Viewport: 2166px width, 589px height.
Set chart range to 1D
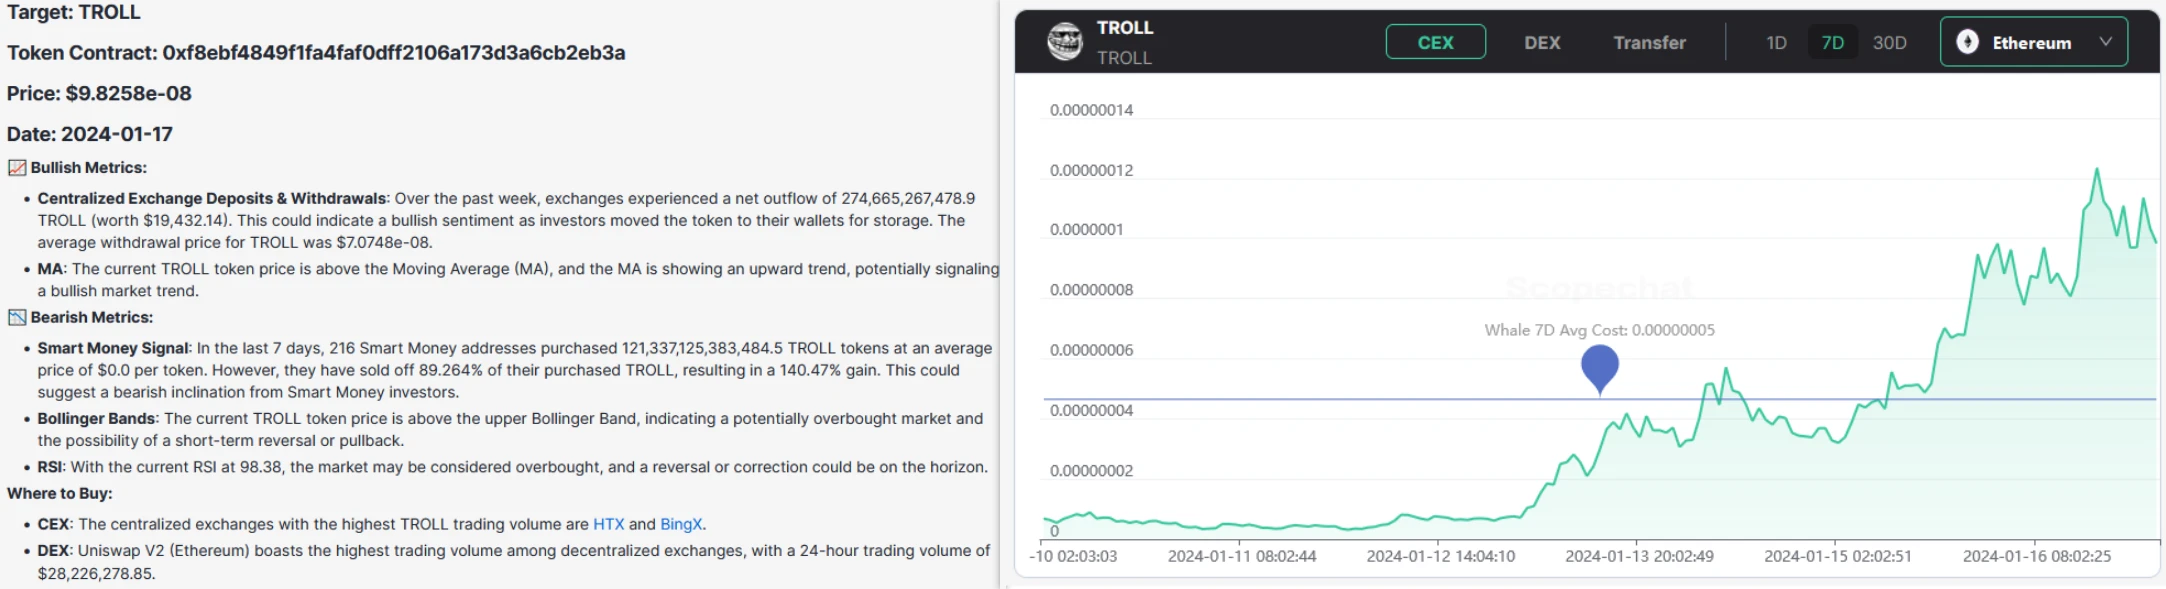click(x=1776, y=42)
